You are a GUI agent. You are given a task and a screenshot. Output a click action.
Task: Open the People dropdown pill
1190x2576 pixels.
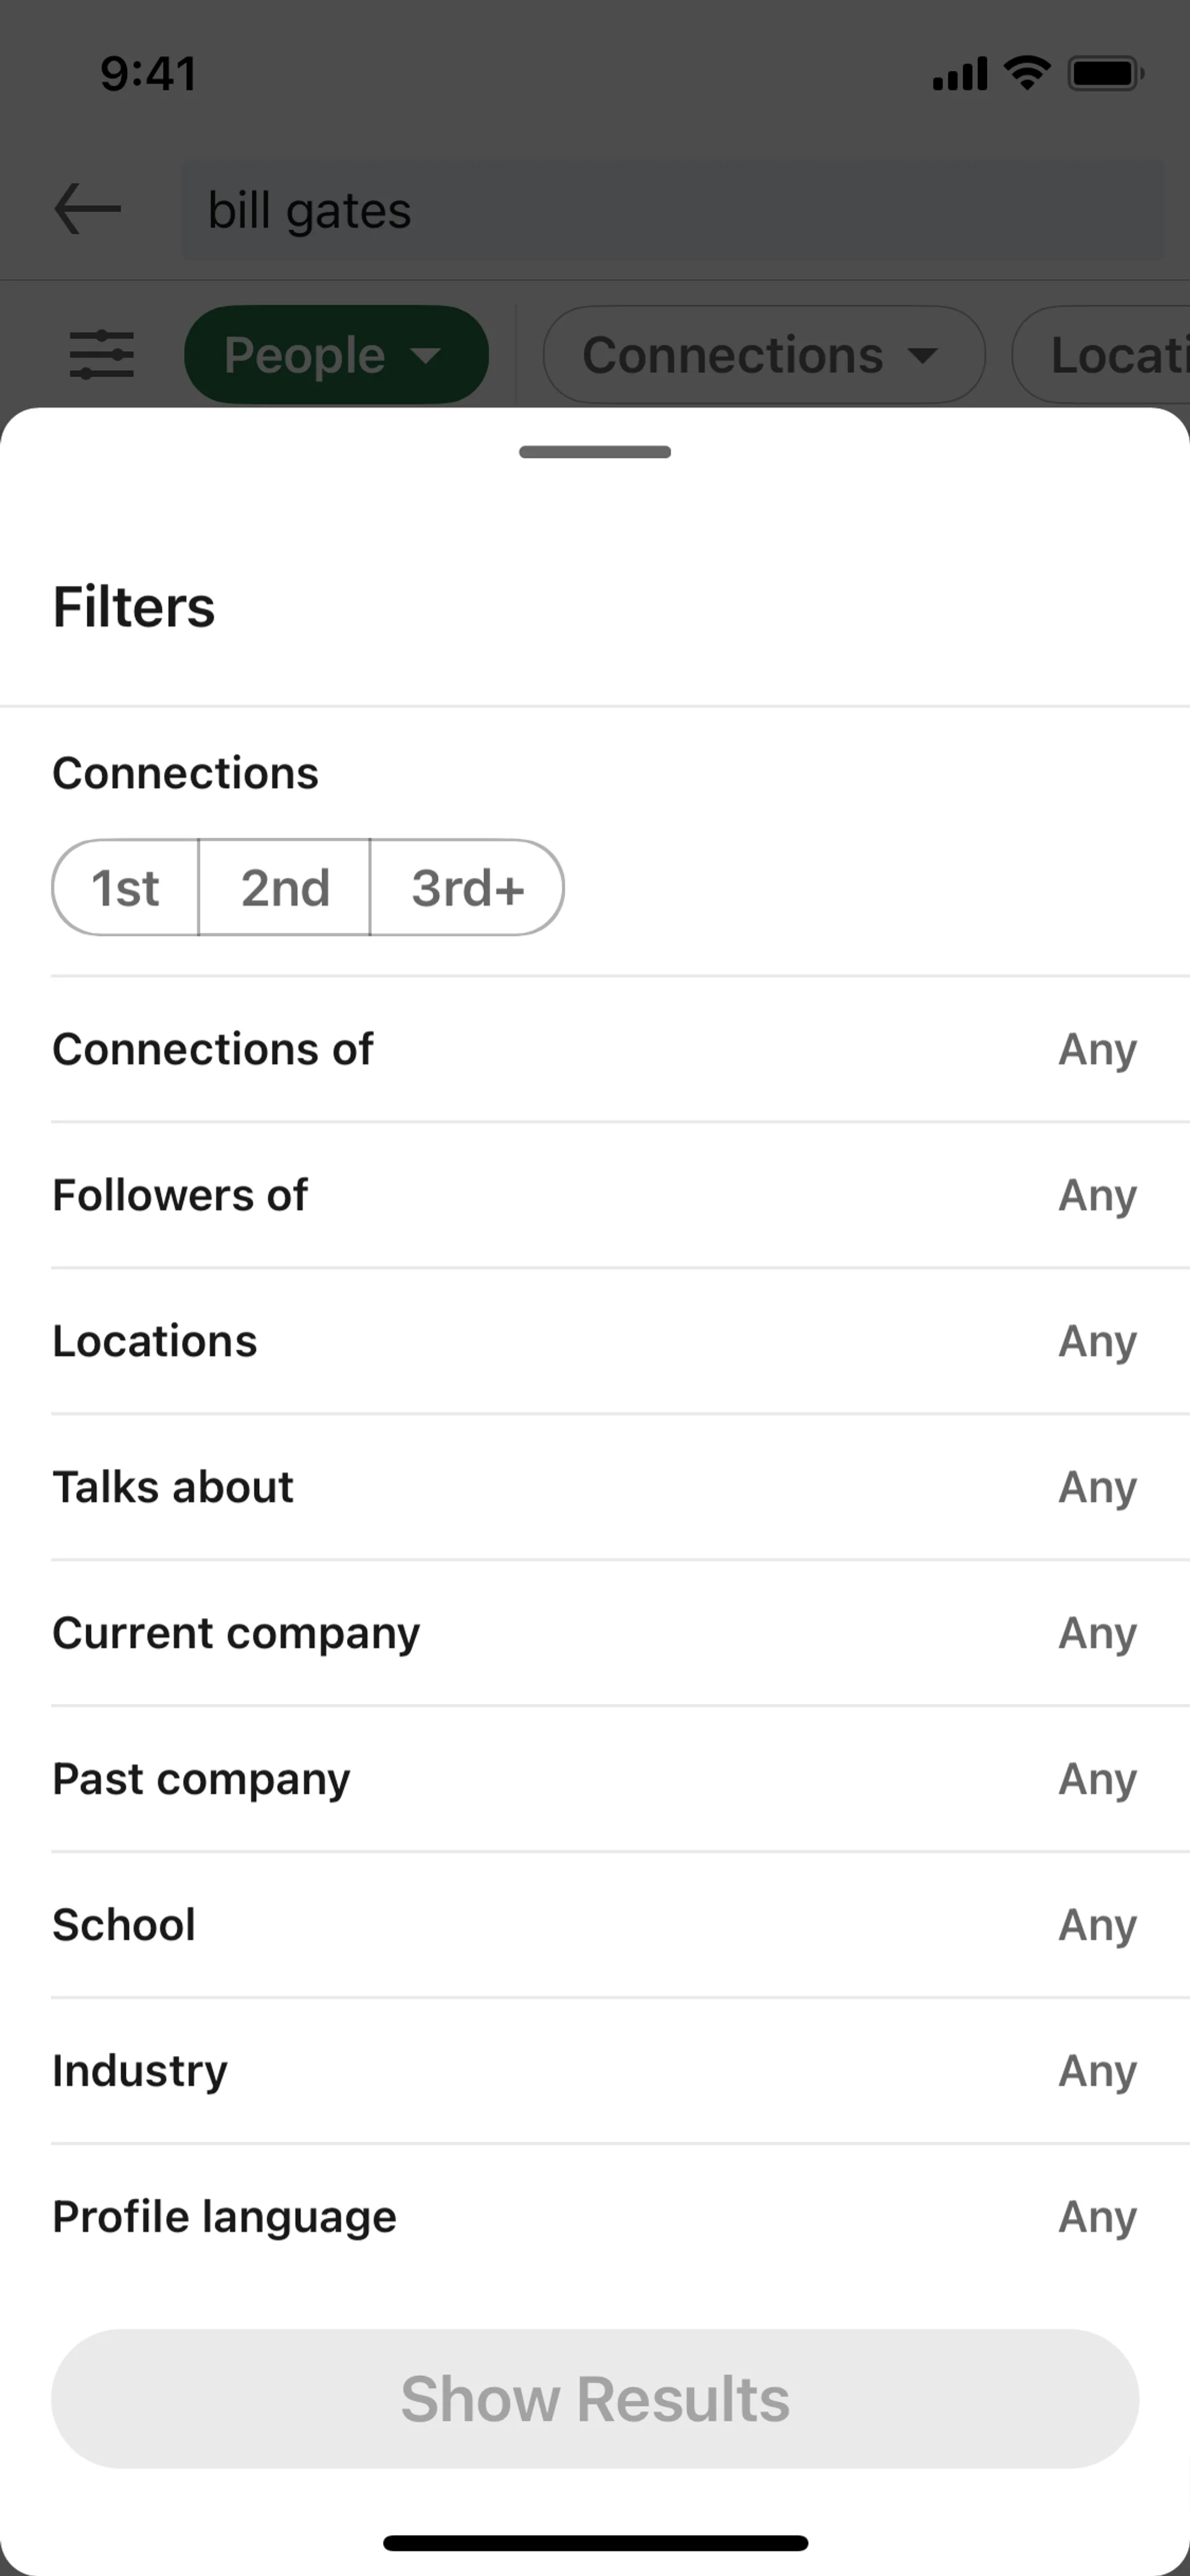(336, 355)
